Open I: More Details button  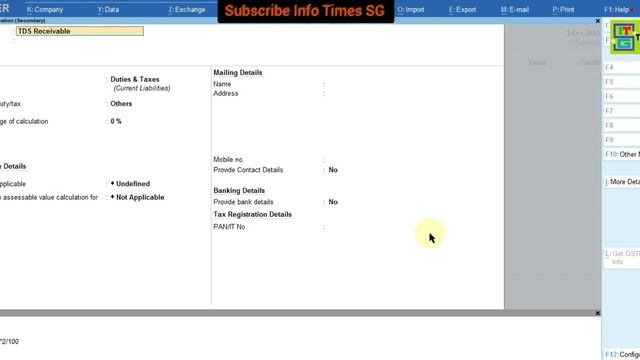[x=622, y=182]
